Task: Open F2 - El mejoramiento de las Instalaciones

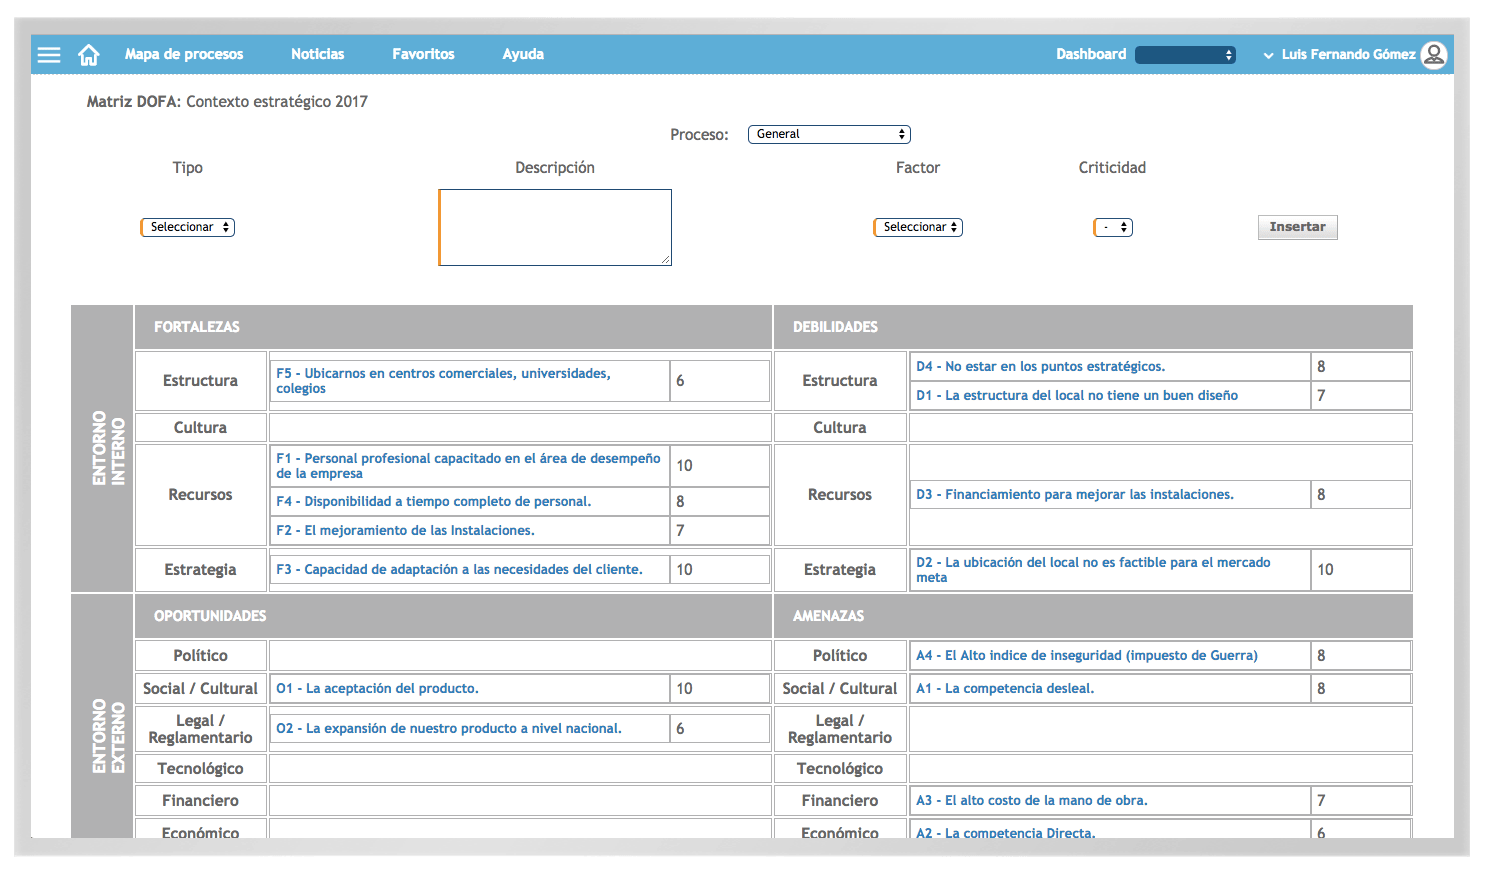Action: tap(405, 530)
